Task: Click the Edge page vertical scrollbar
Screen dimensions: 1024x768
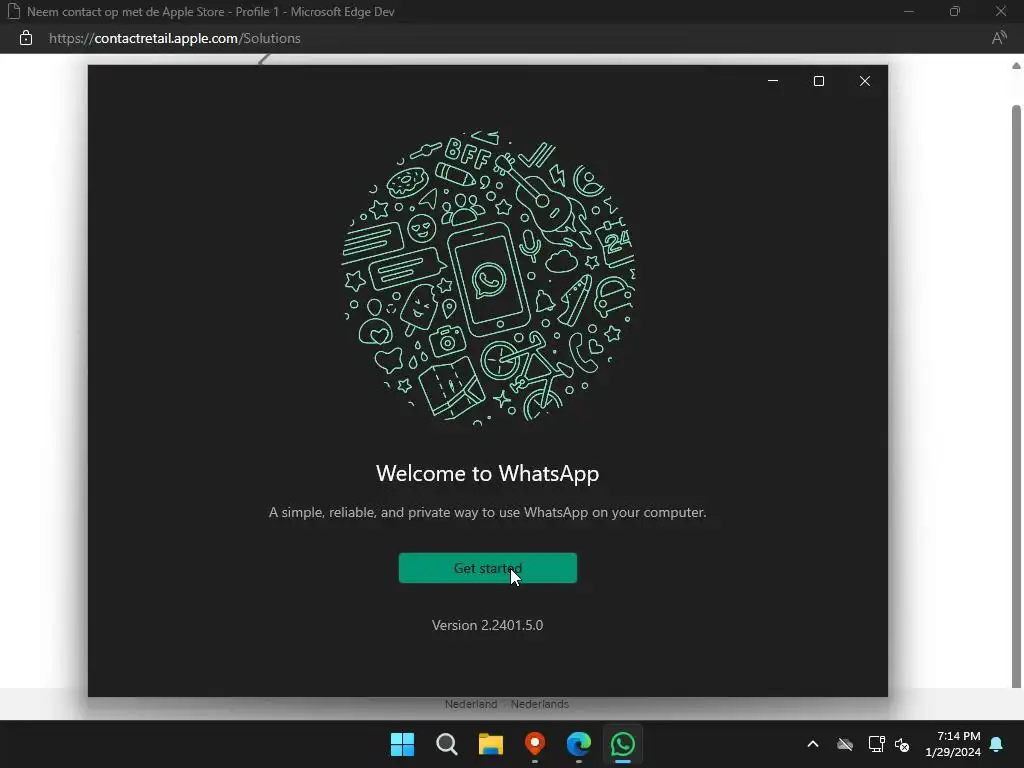Action: [x=1016, y=396]
